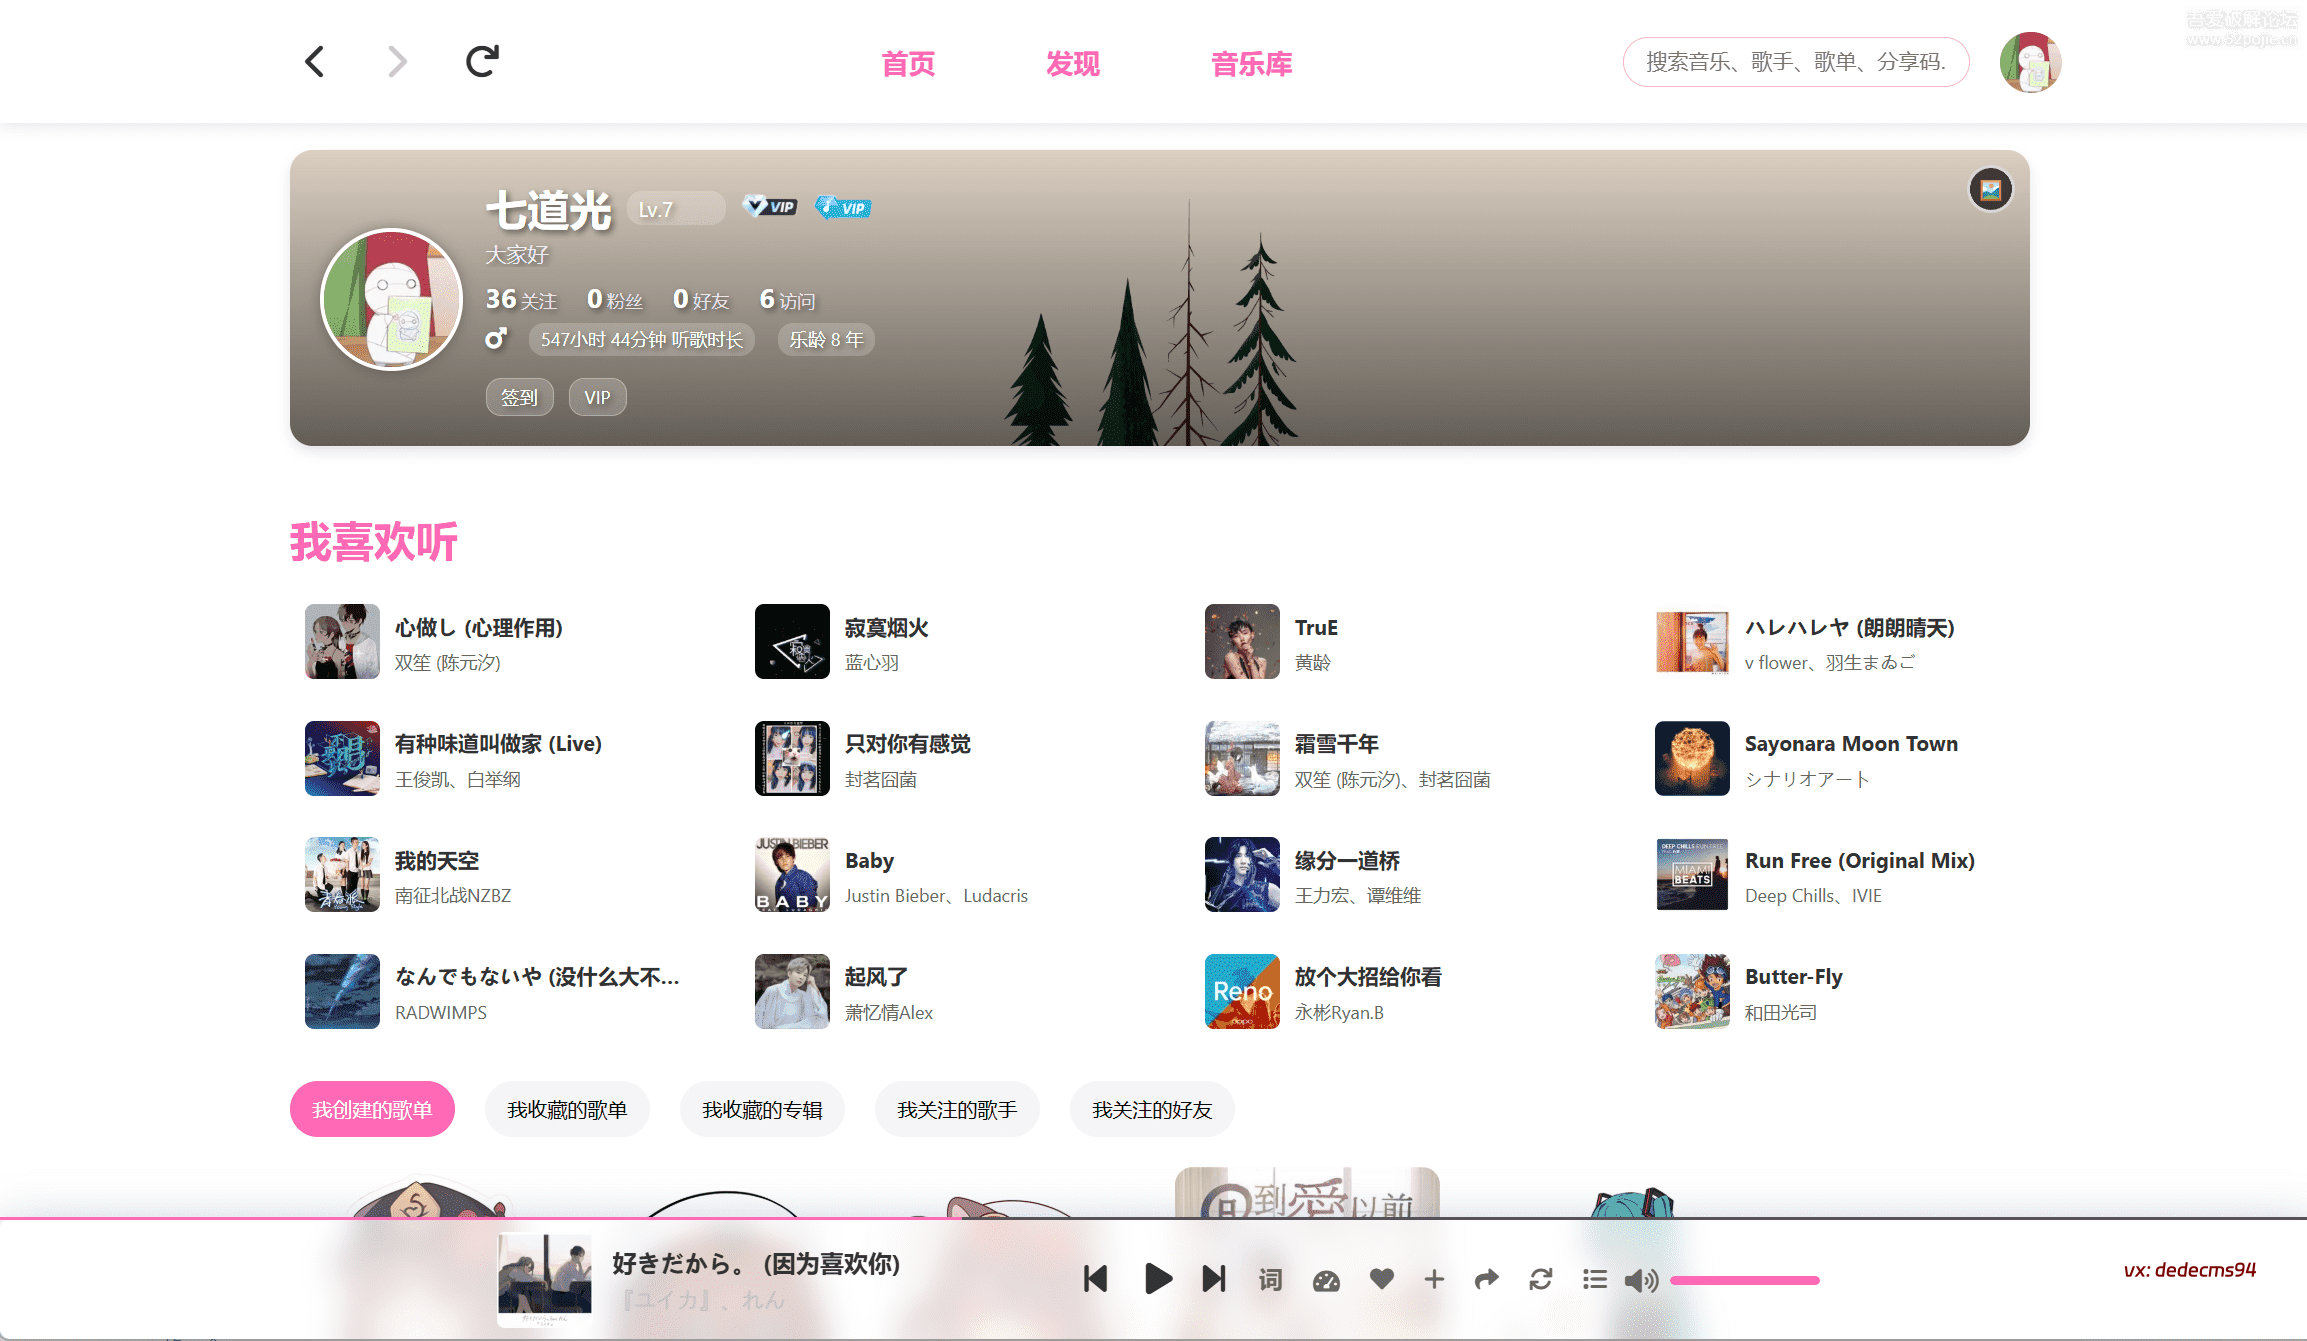The image size is (2307, 1341).
Task: Open the playback speed gauge icon
Action: (x=1326, y=1280)
